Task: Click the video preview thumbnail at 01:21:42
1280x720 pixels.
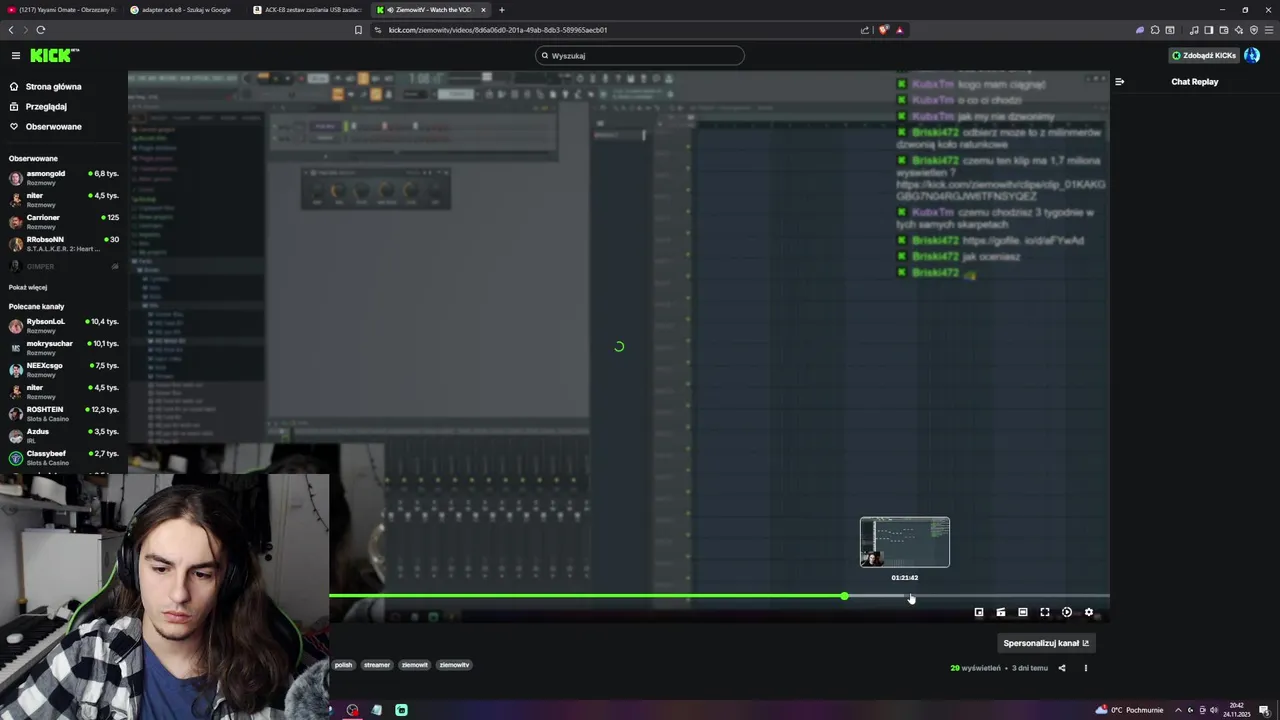Action: tap(905, 542)
